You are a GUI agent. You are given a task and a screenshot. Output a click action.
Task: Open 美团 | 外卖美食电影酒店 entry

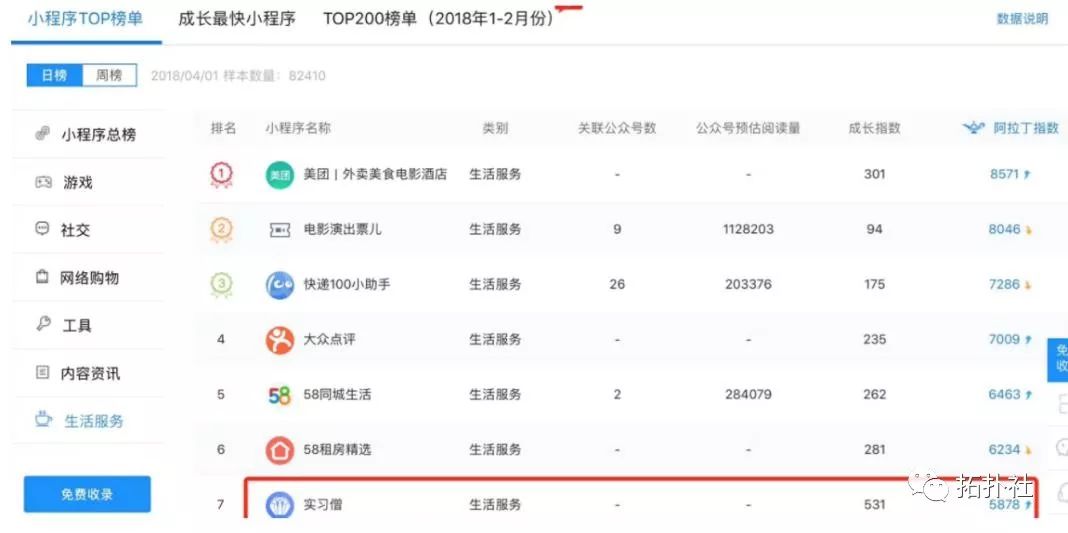tap(375, 174)
